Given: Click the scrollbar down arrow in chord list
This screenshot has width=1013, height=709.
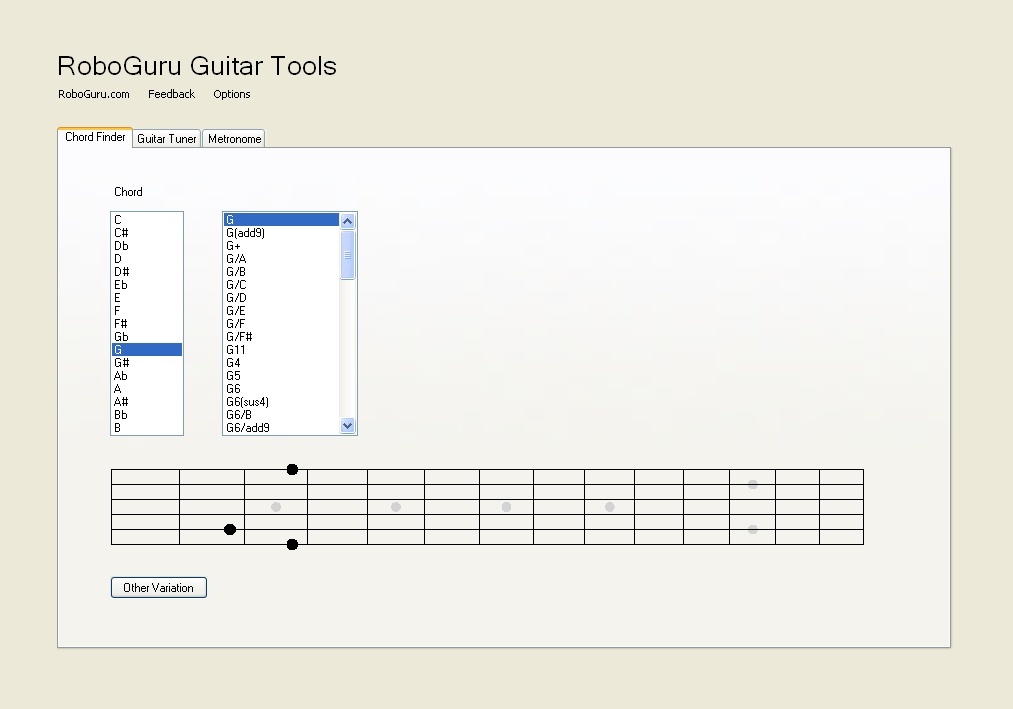Looking at the screenshot, I should pos(347,425).
